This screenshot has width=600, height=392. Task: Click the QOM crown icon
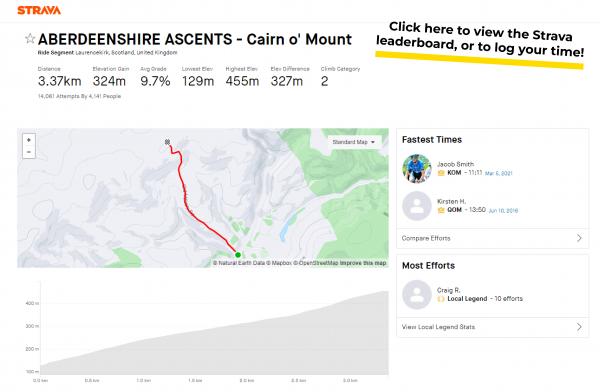point(441,210)
